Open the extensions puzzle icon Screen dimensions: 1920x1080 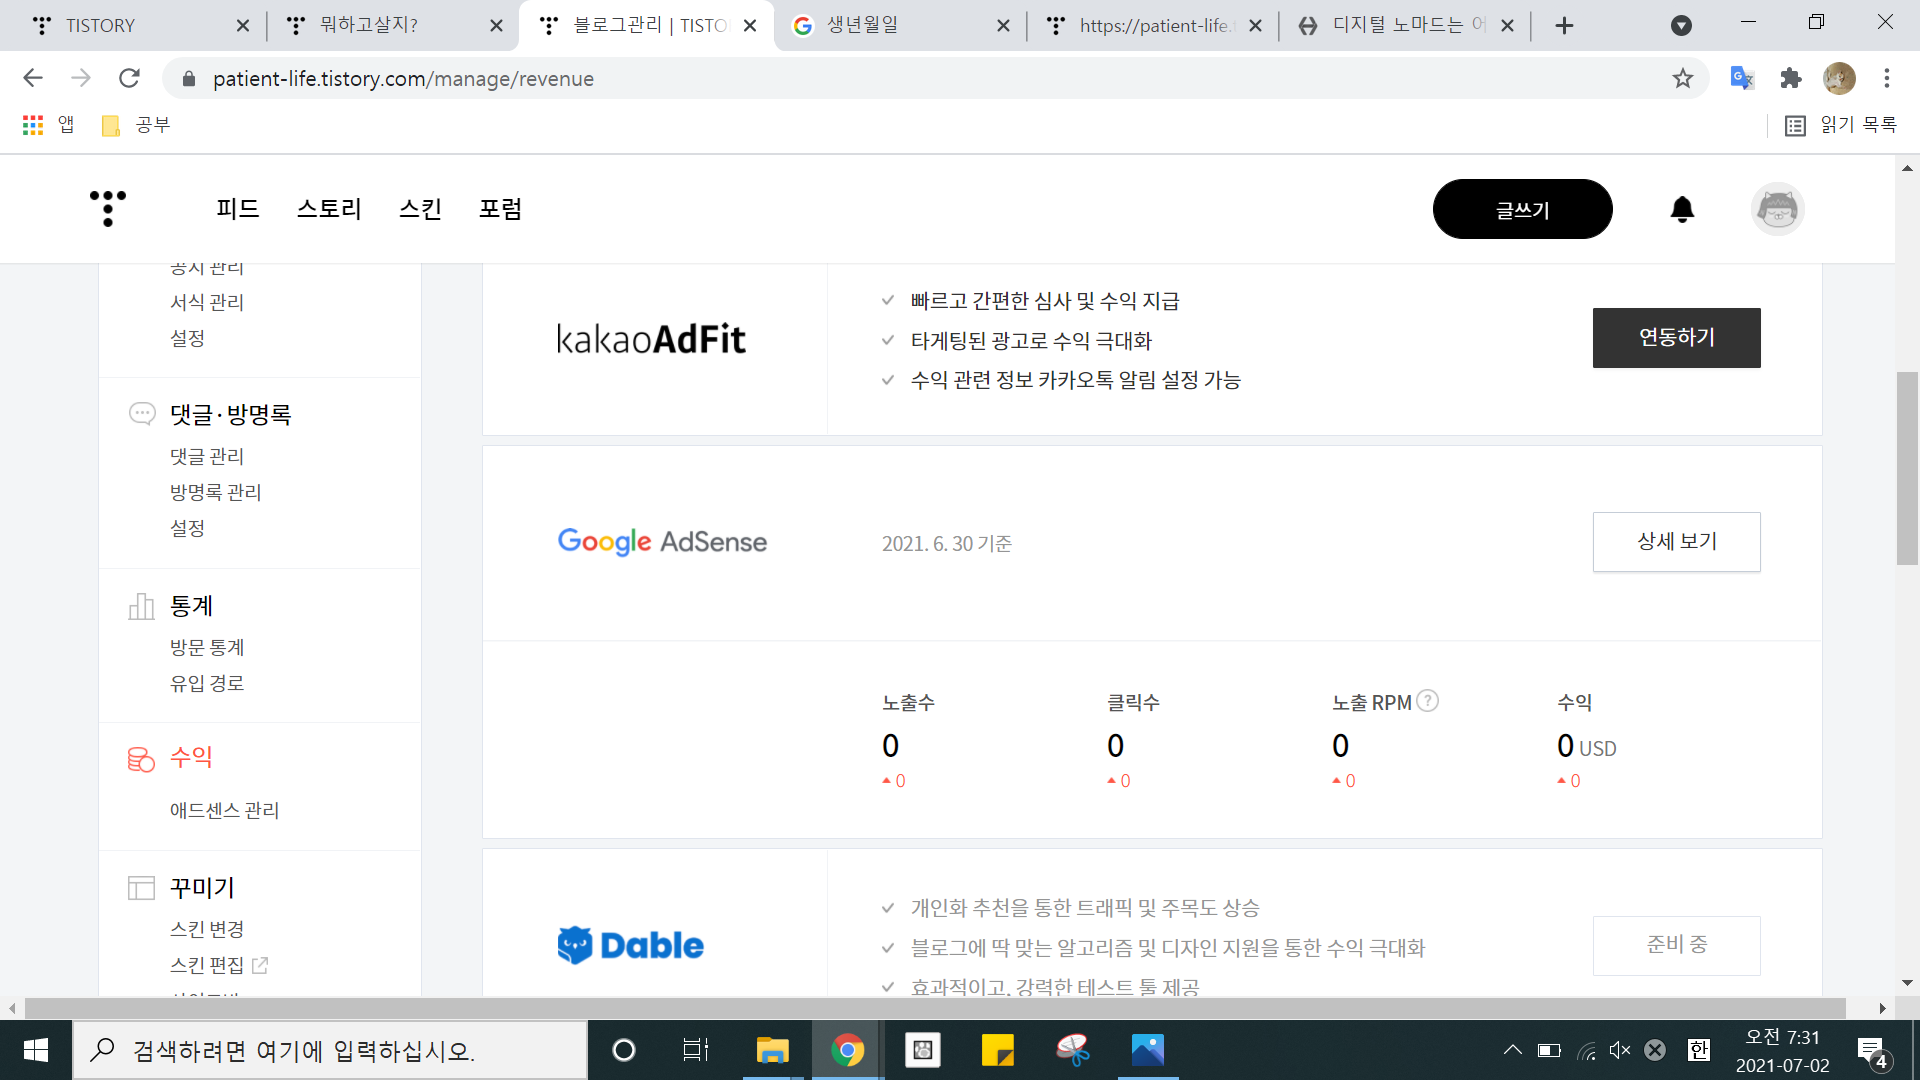pos(1791,78)
